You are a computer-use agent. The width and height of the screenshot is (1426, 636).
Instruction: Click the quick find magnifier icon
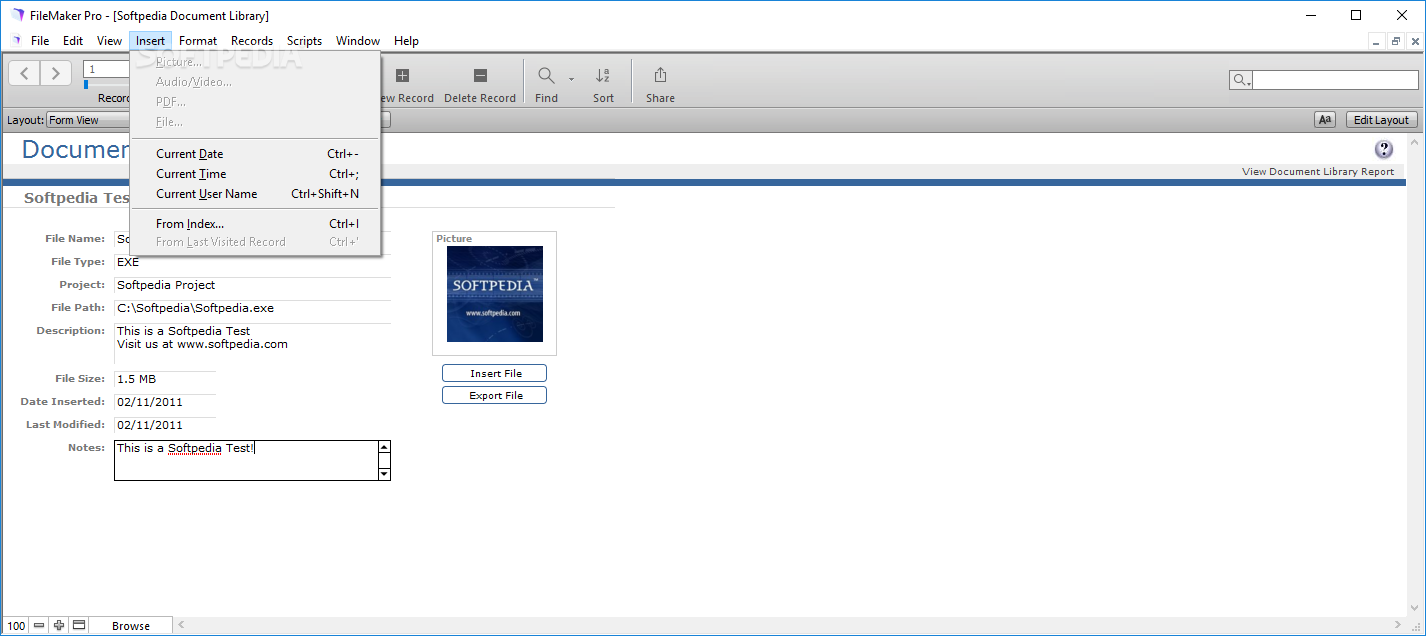point(1241,80)
